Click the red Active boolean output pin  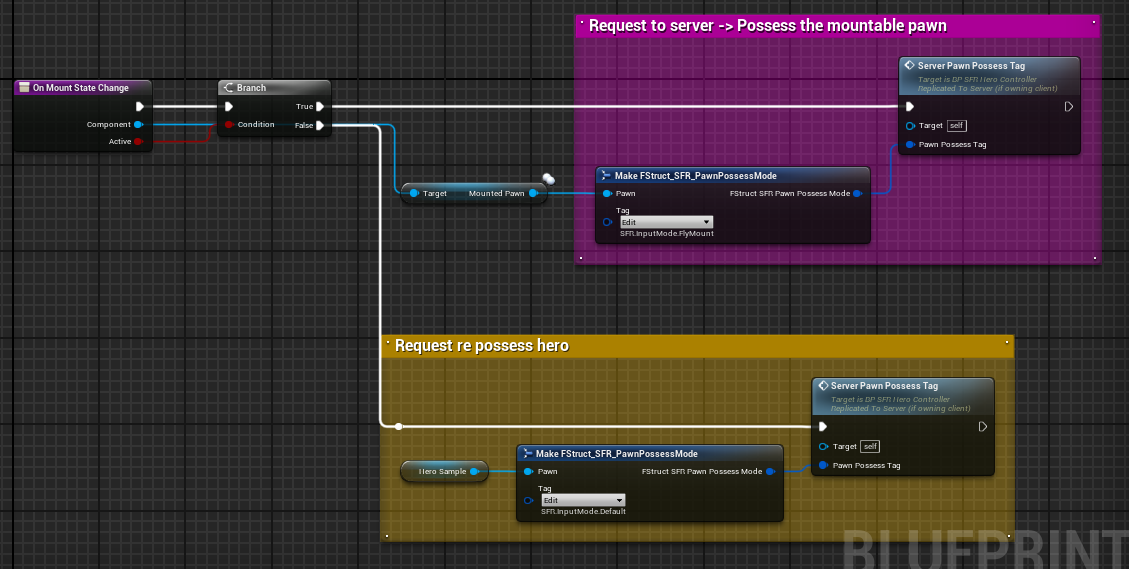(x=138, y=142)
